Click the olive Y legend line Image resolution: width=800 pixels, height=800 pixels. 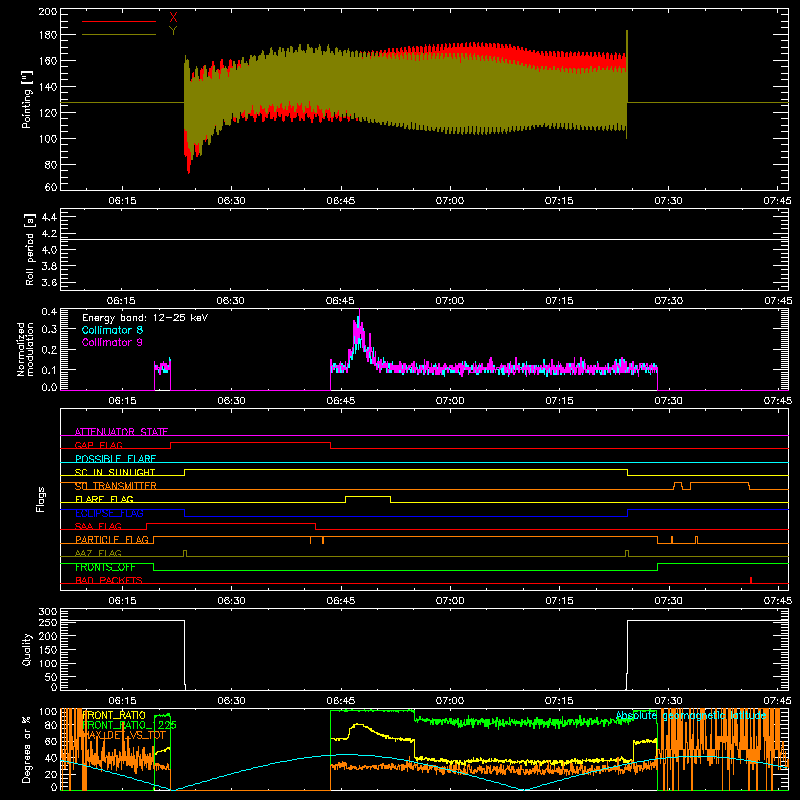pos(119,34)
